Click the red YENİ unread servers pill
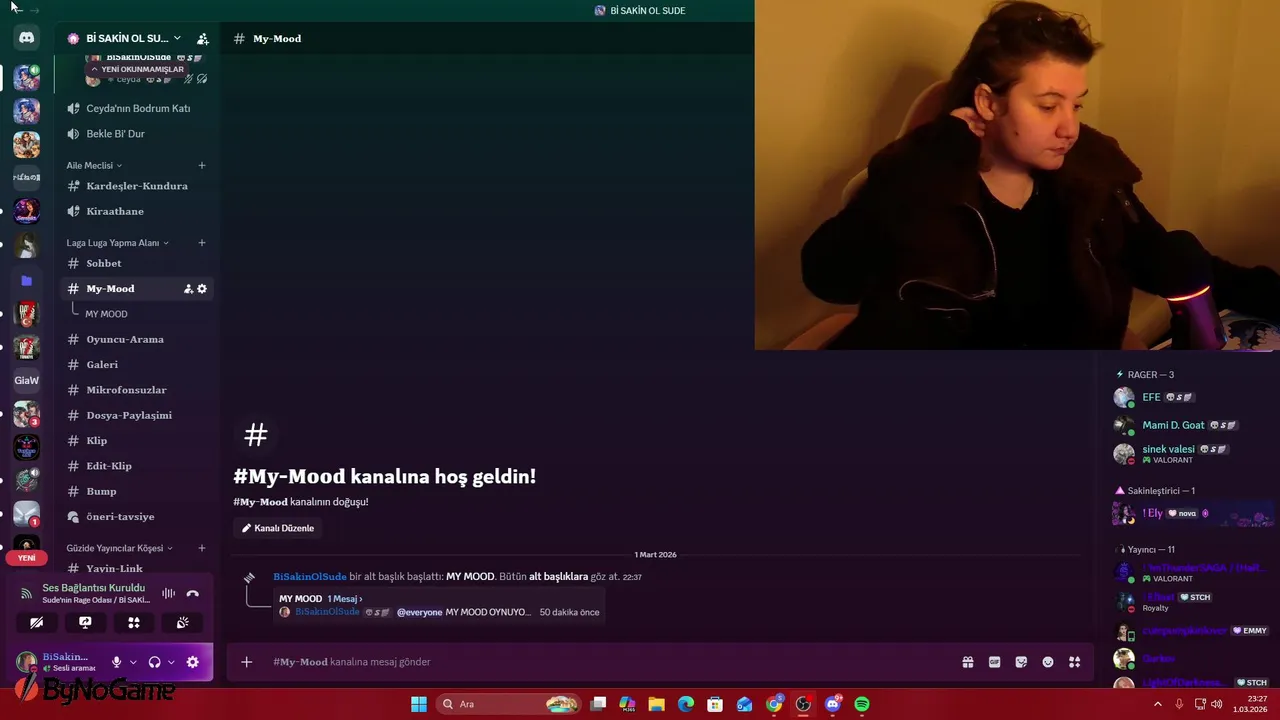Screen dimensions: 1280x720 (27, 558)
